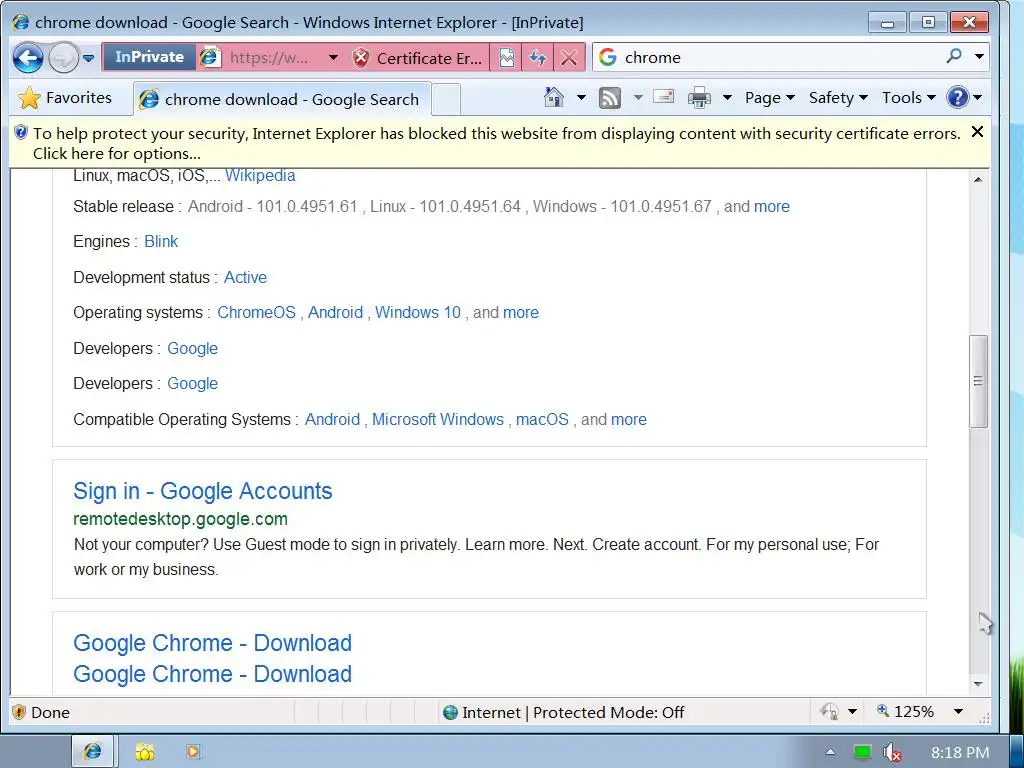Image resolution: width=1024 pixels, height=768 pixels.
Task: Expand the dropdown next to privacy icon
Action: point(852,711)
